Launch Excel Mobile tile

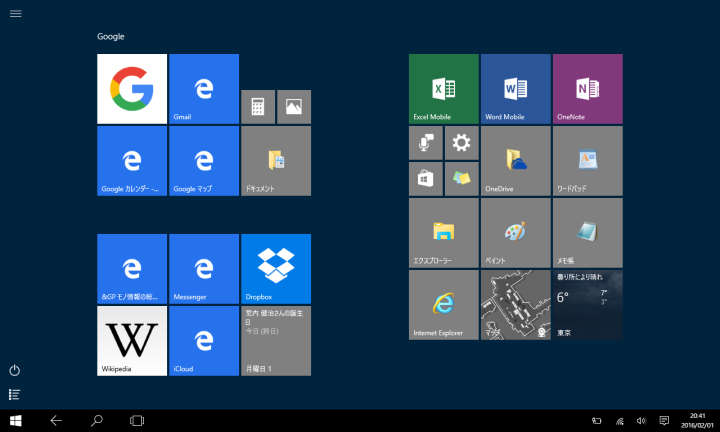(444, 89)
